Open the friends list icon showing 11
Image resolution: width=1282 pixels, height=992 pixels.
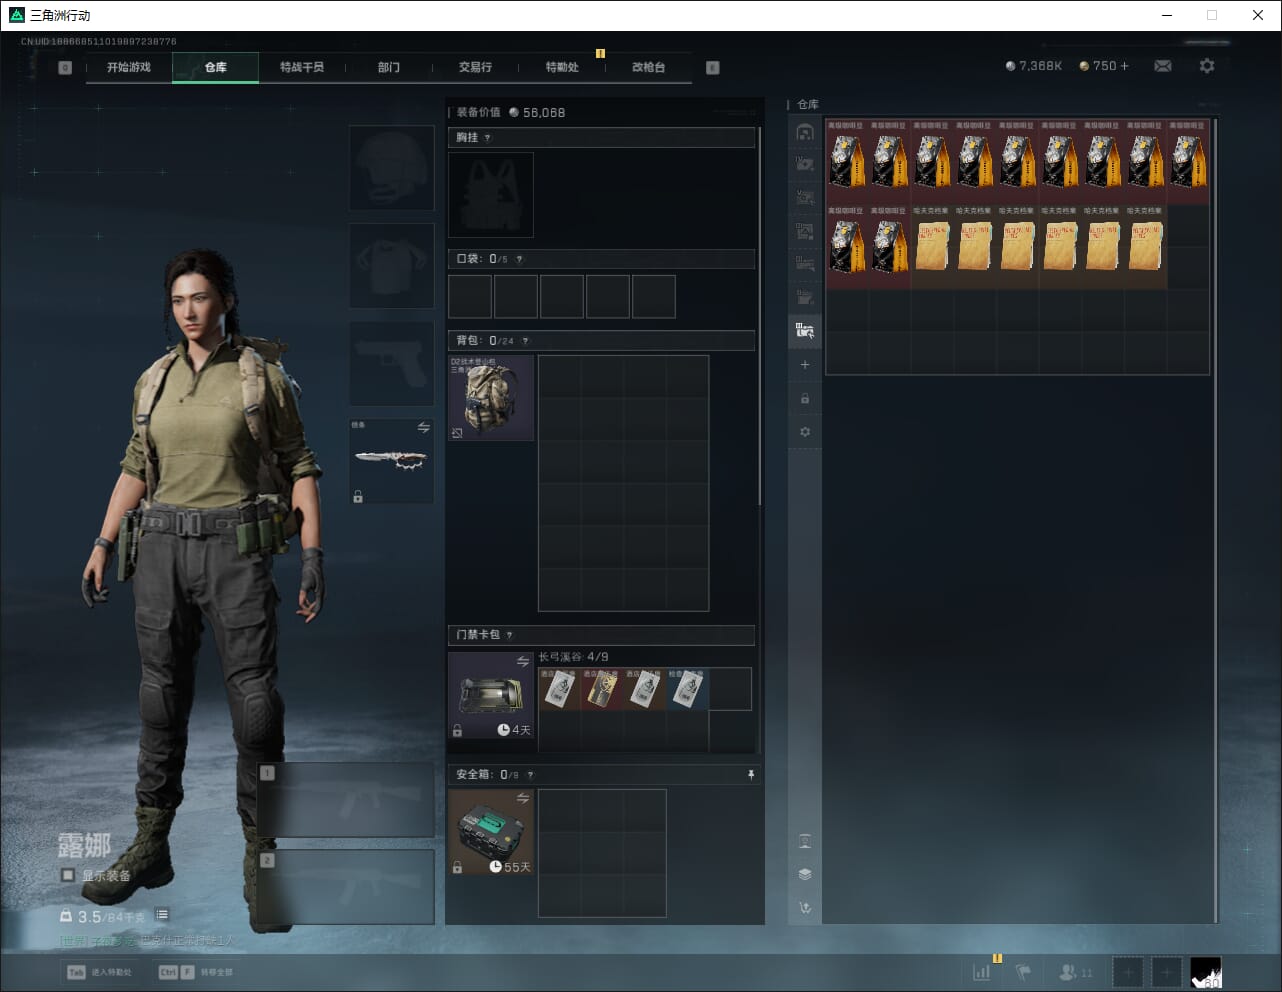click(x=1075, y=972)
